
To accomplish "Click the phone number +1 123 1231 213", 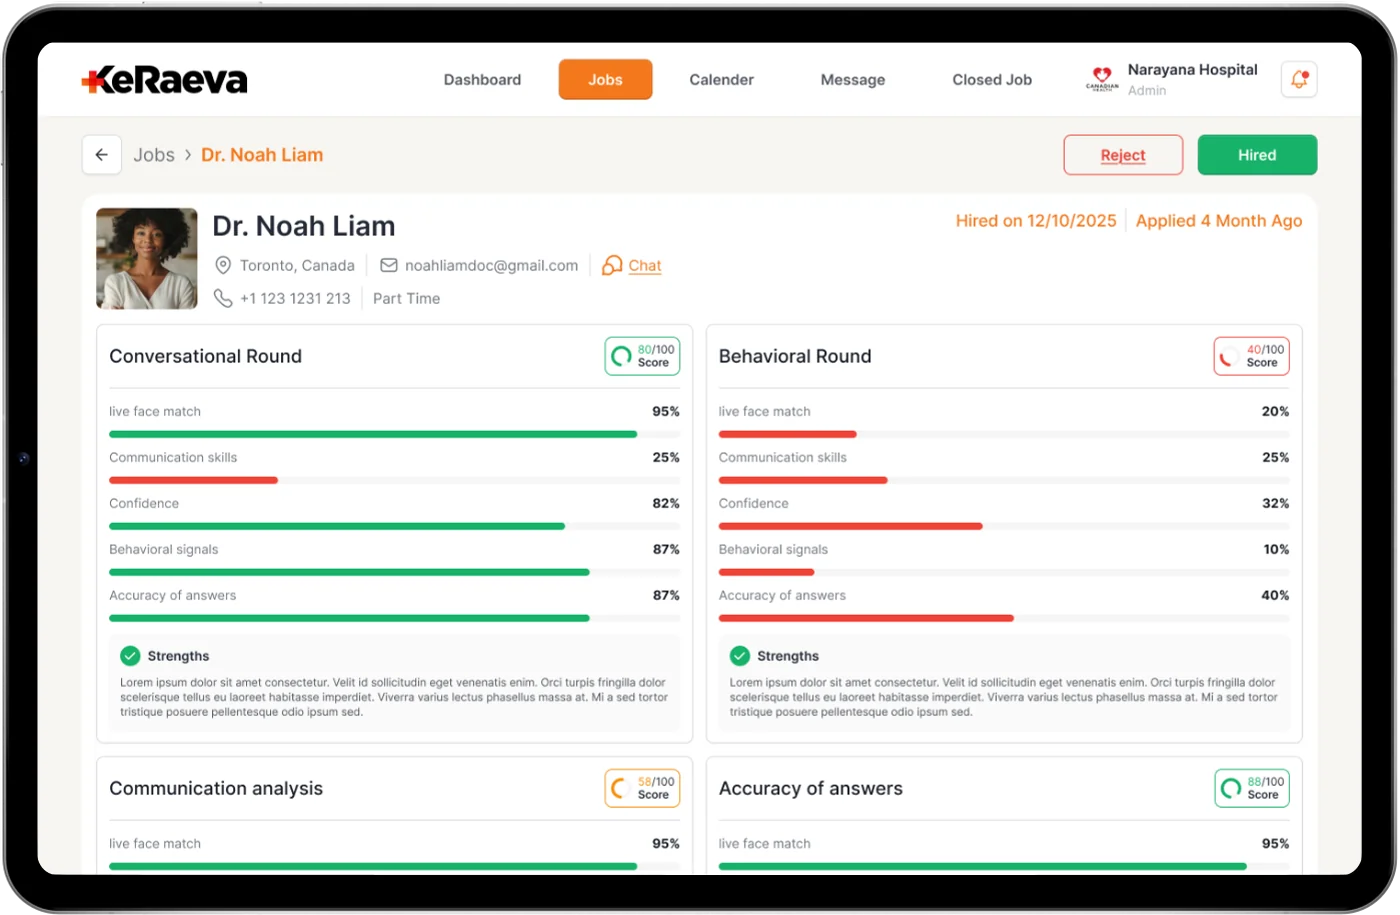I will (x=295, y=299).
